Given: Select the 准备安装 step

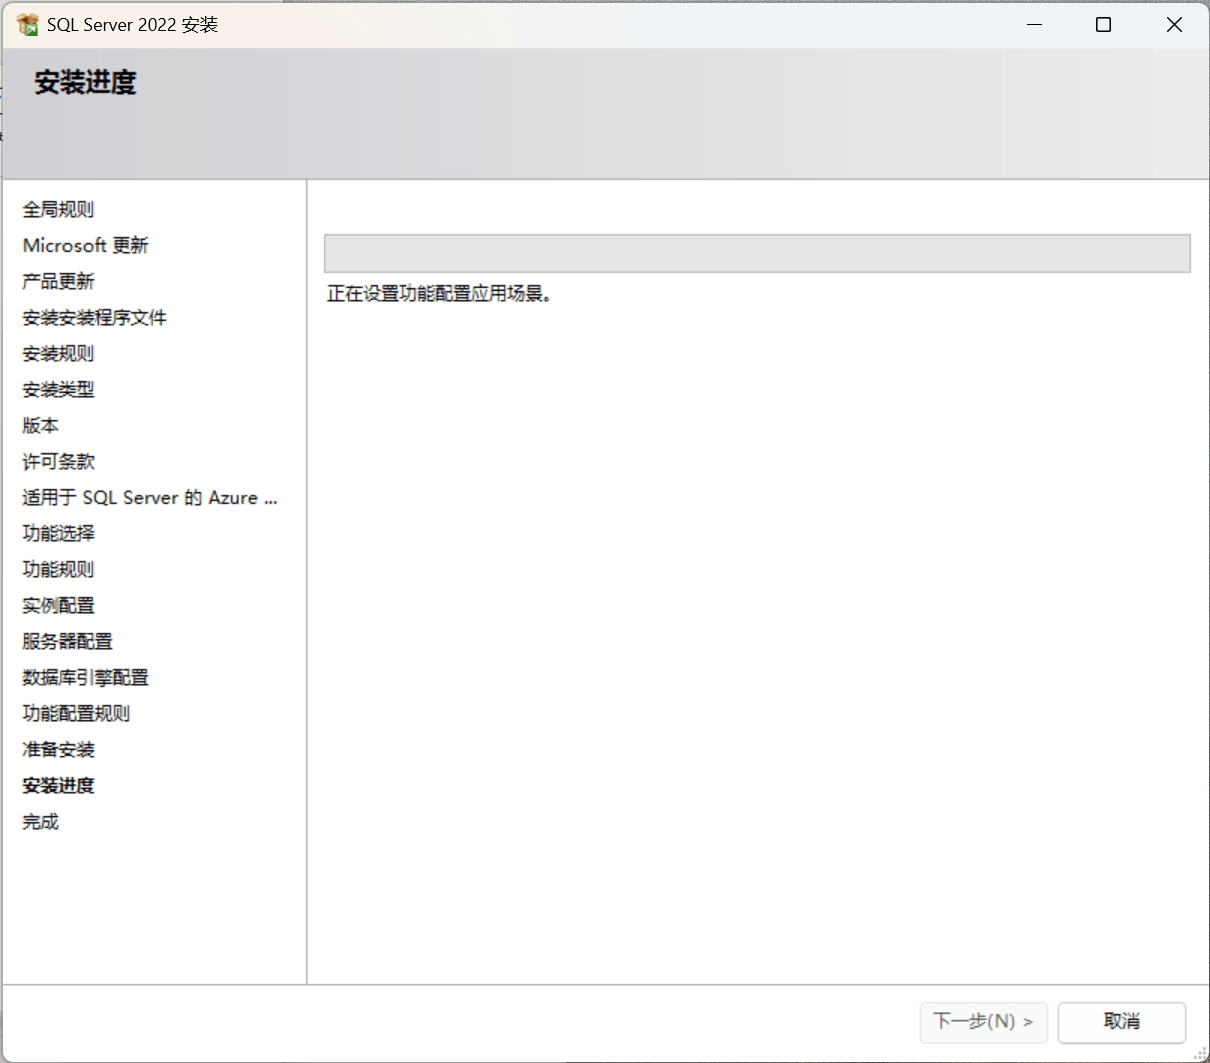Looking at the screenshot, I should [x=58, y=749].
